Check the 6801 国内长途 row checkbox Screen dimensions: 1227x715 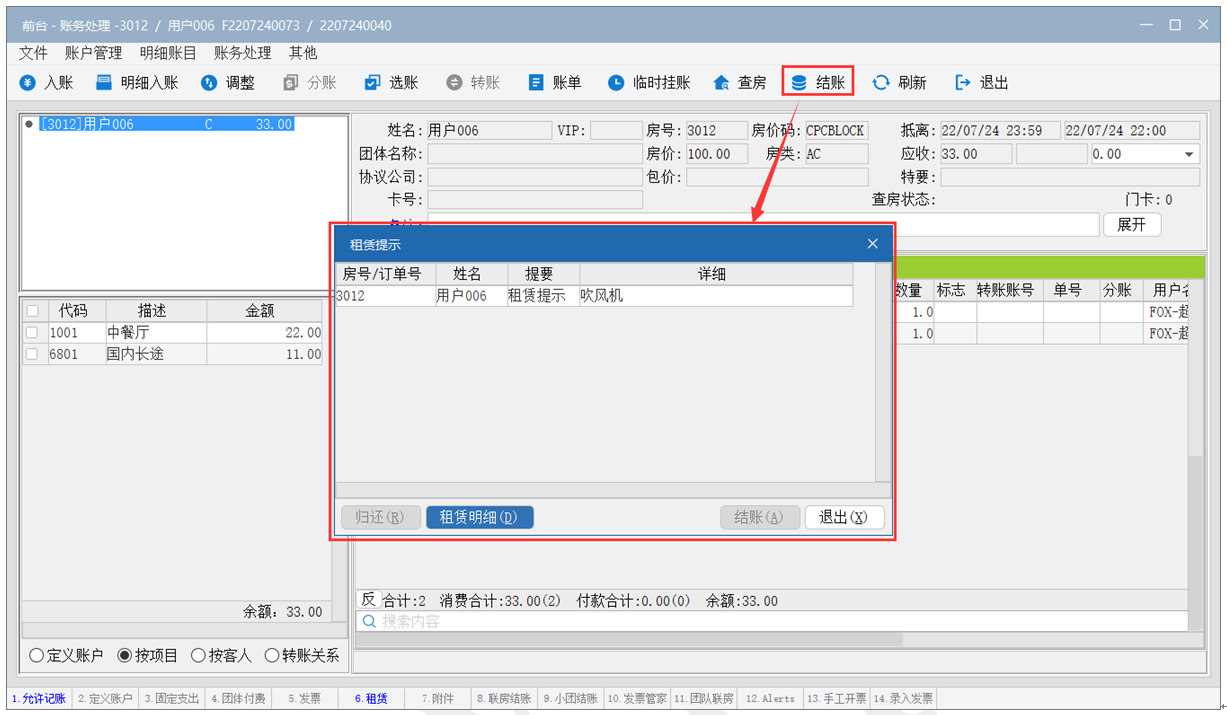point(32,354)
